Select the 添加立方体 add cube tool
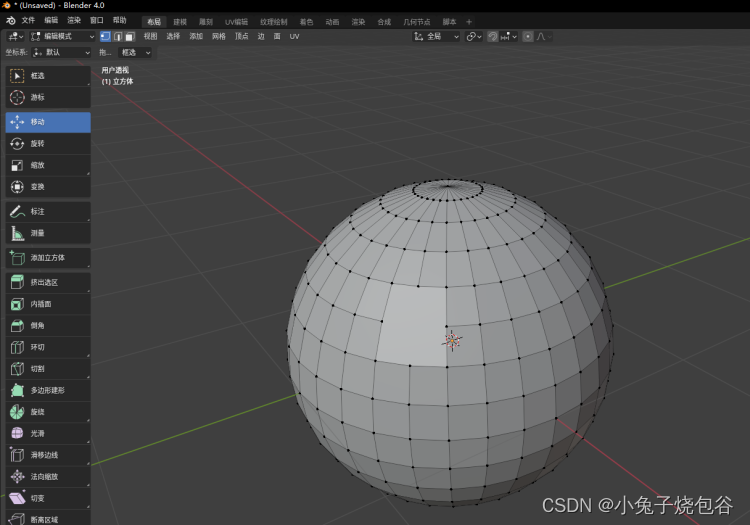This screenshot has height=525, width=750. [x=48, y=258]
